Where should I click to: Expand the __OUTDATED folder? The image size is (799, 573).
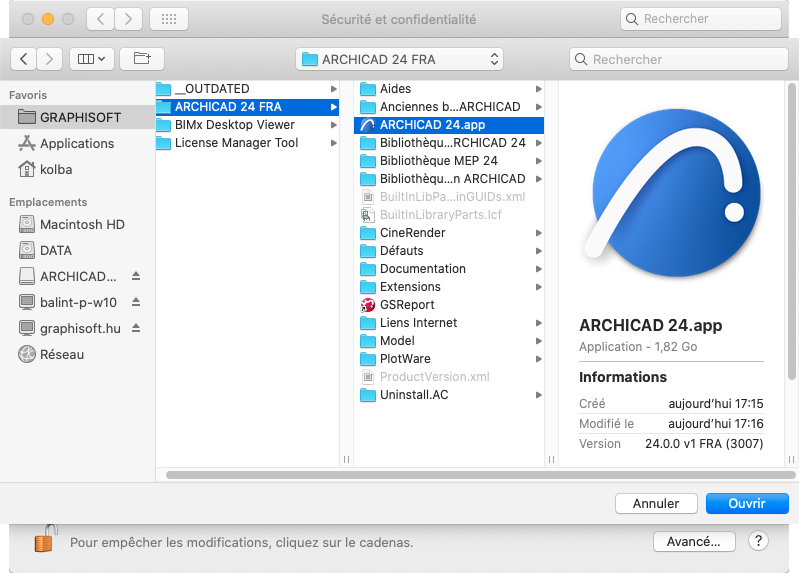coord(334,89)
